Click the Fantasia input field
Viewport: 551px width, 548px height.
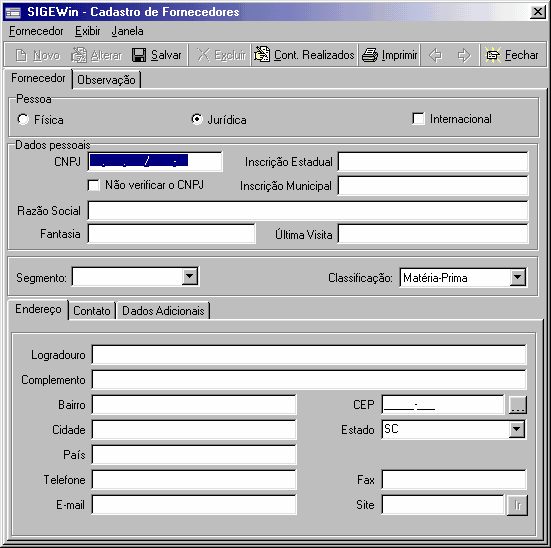coord(171,234)
